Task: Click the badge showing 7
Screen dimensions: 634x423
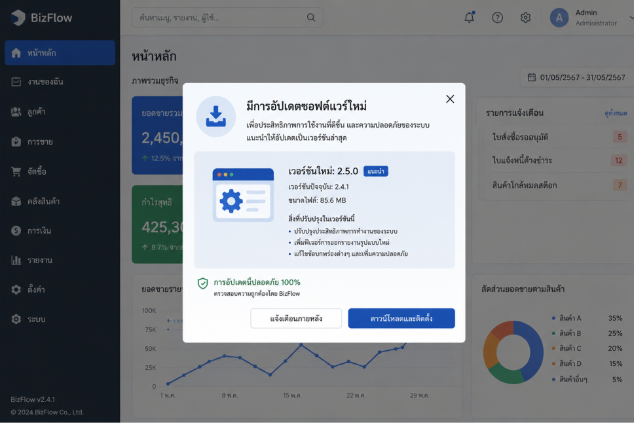Action: coord(620,185)
